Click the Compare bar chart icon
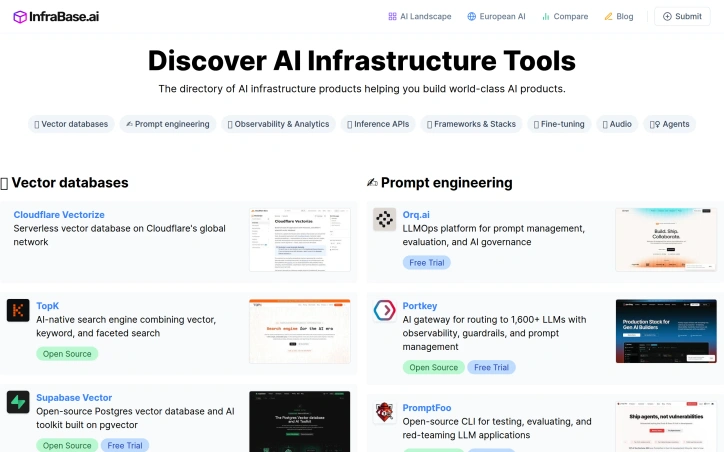The image size is (724, 452). coord(546,17)
